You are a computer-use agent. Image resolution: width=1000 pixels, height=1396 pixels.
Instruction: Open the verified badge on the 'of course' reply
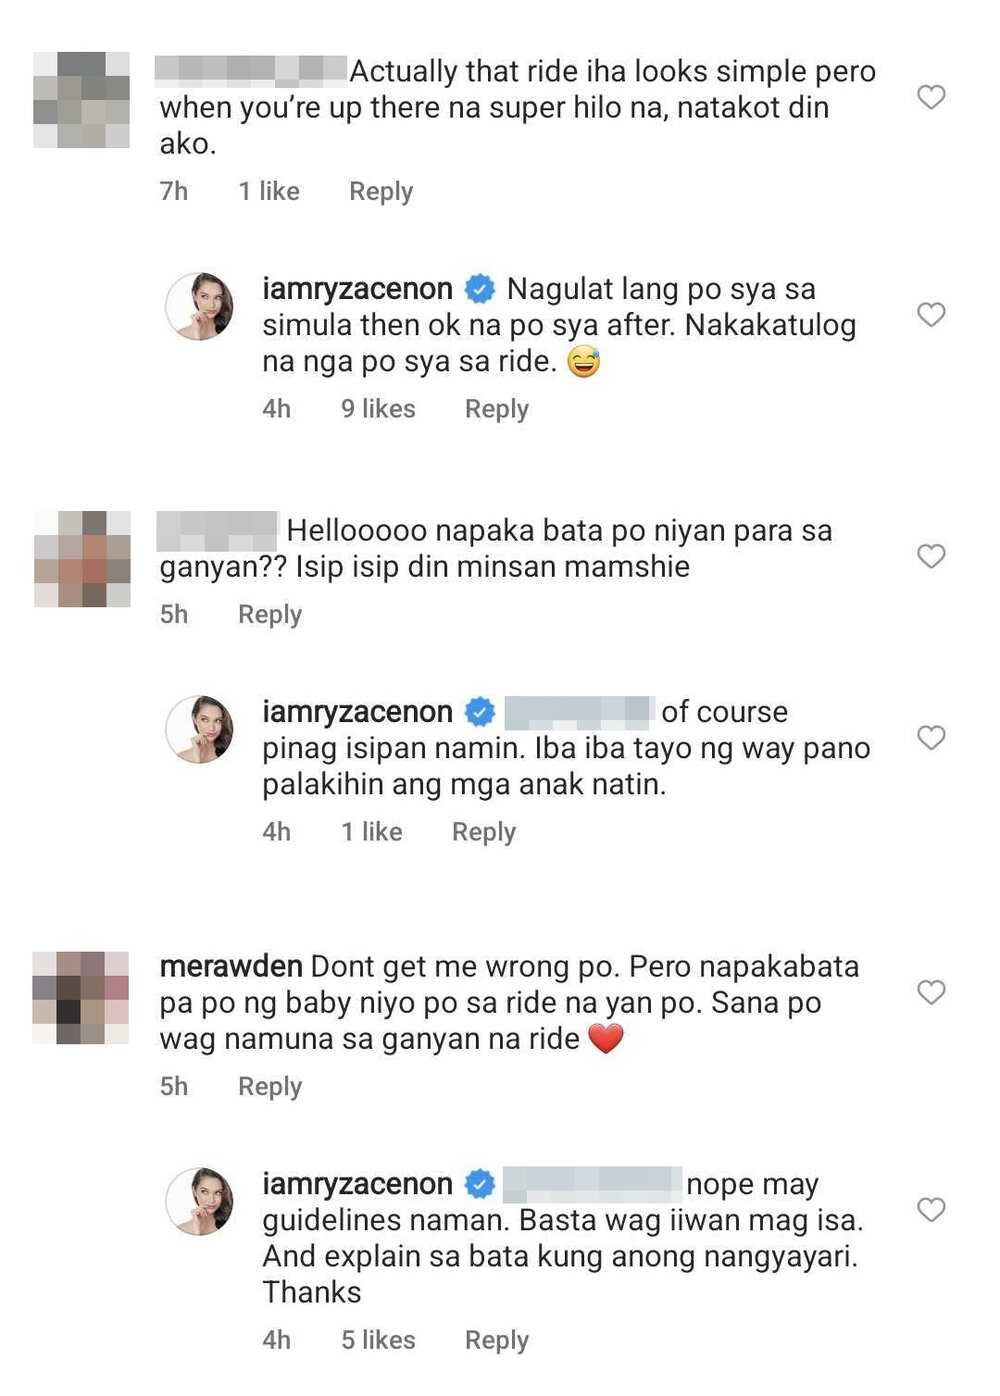click(x=480, y=712)
